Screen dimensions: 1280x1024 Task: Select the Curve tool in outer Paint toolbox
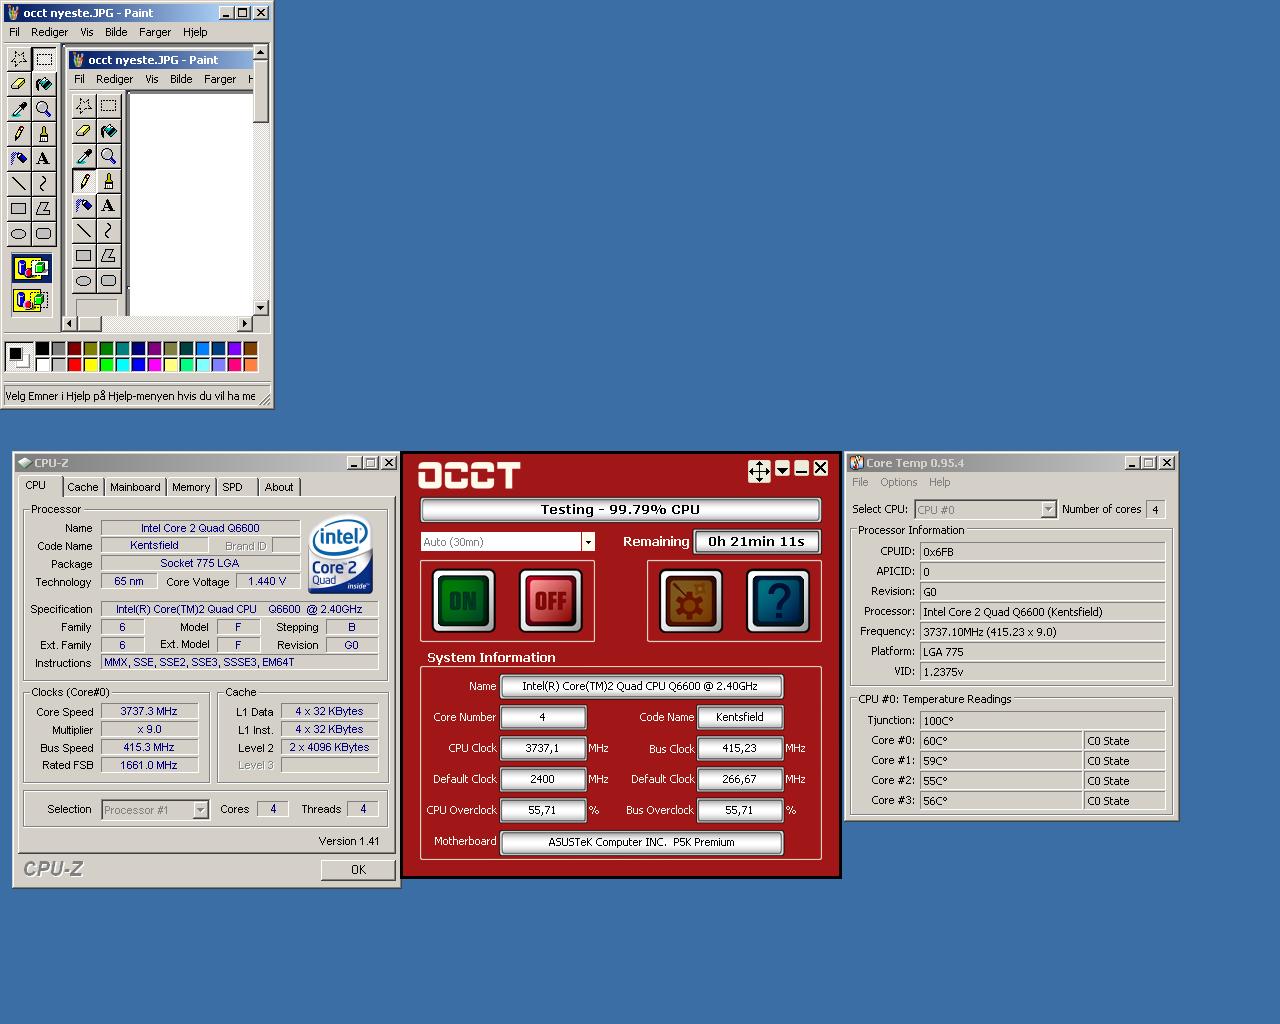43,183
